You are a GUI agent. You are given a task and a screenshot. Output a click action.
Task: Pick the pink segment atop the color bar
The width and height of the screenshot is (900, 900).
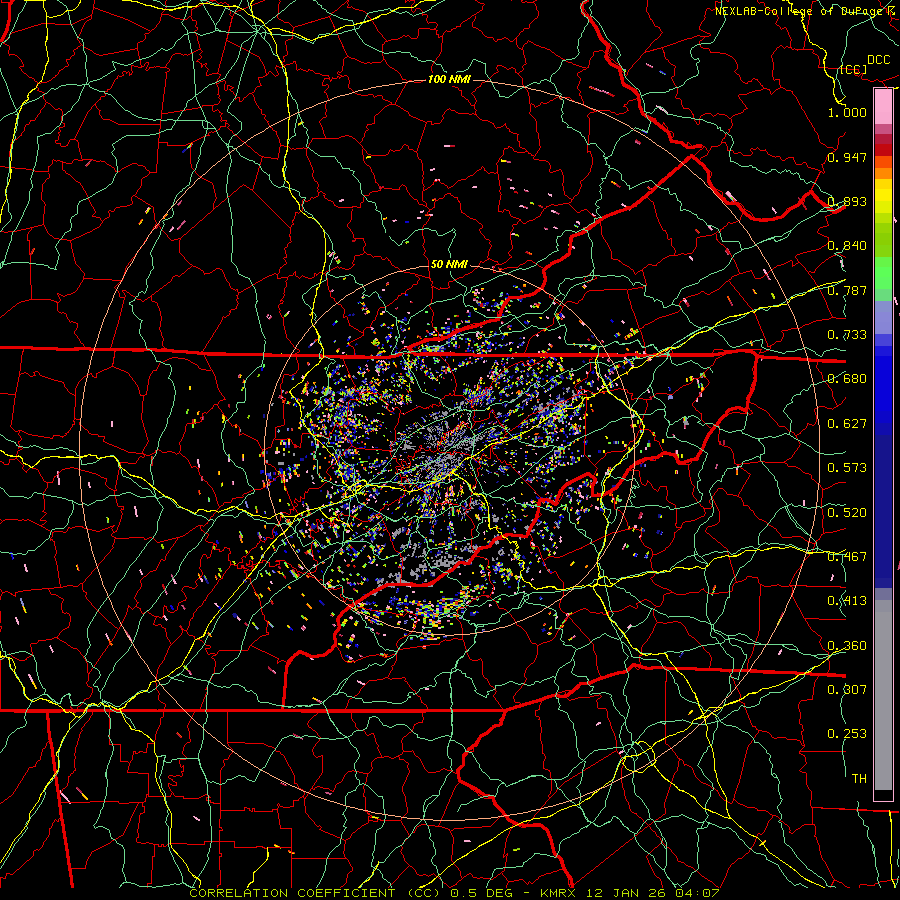pos(883,106)
